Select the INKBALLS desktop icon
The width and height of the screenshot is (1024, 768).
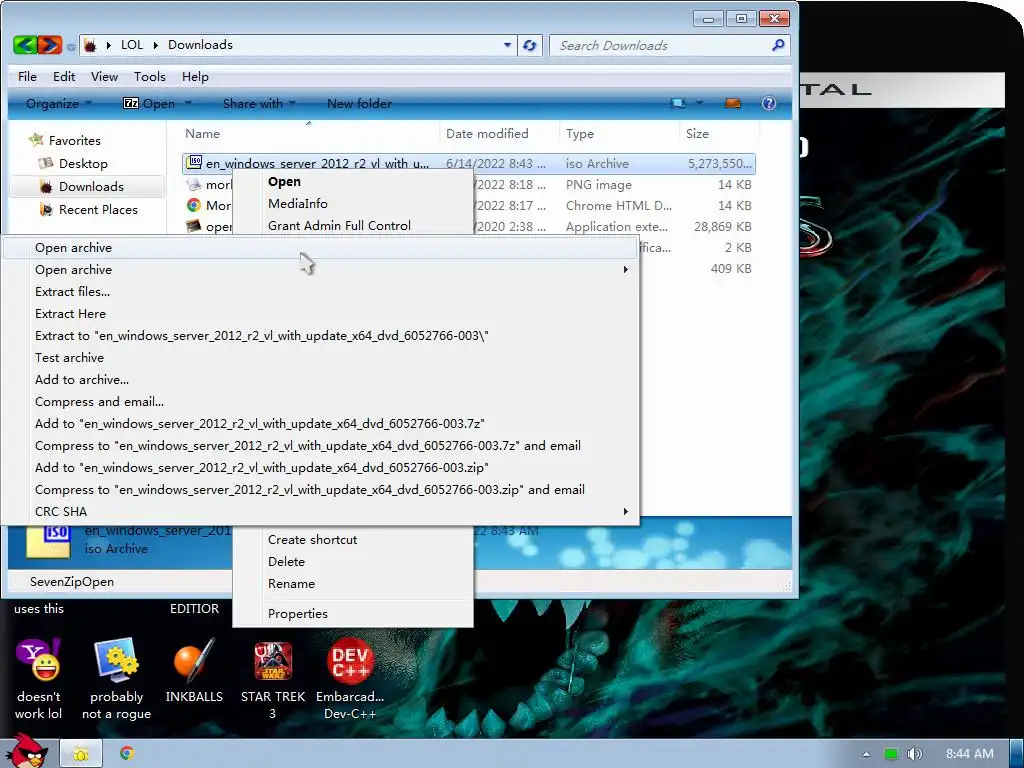194,671
